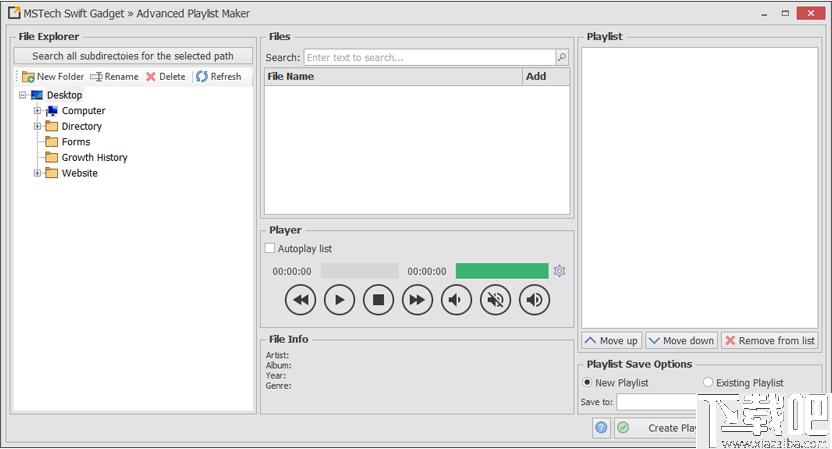This screenshot has width=832, height=449.
Task: Toggle search all subdirectories for selected path
Action: [133, 56]
